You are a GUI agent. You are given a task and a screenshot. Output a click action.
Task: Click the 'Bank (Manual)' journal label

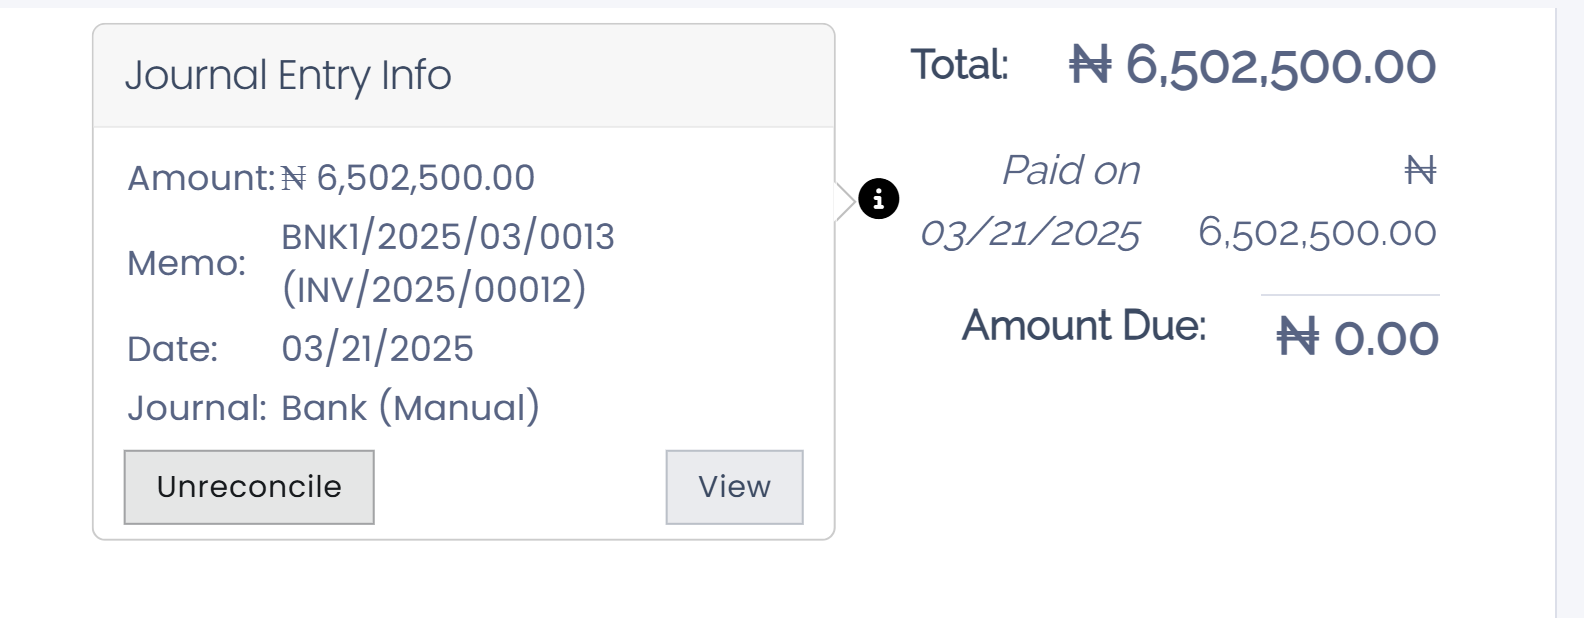[409, 407]
